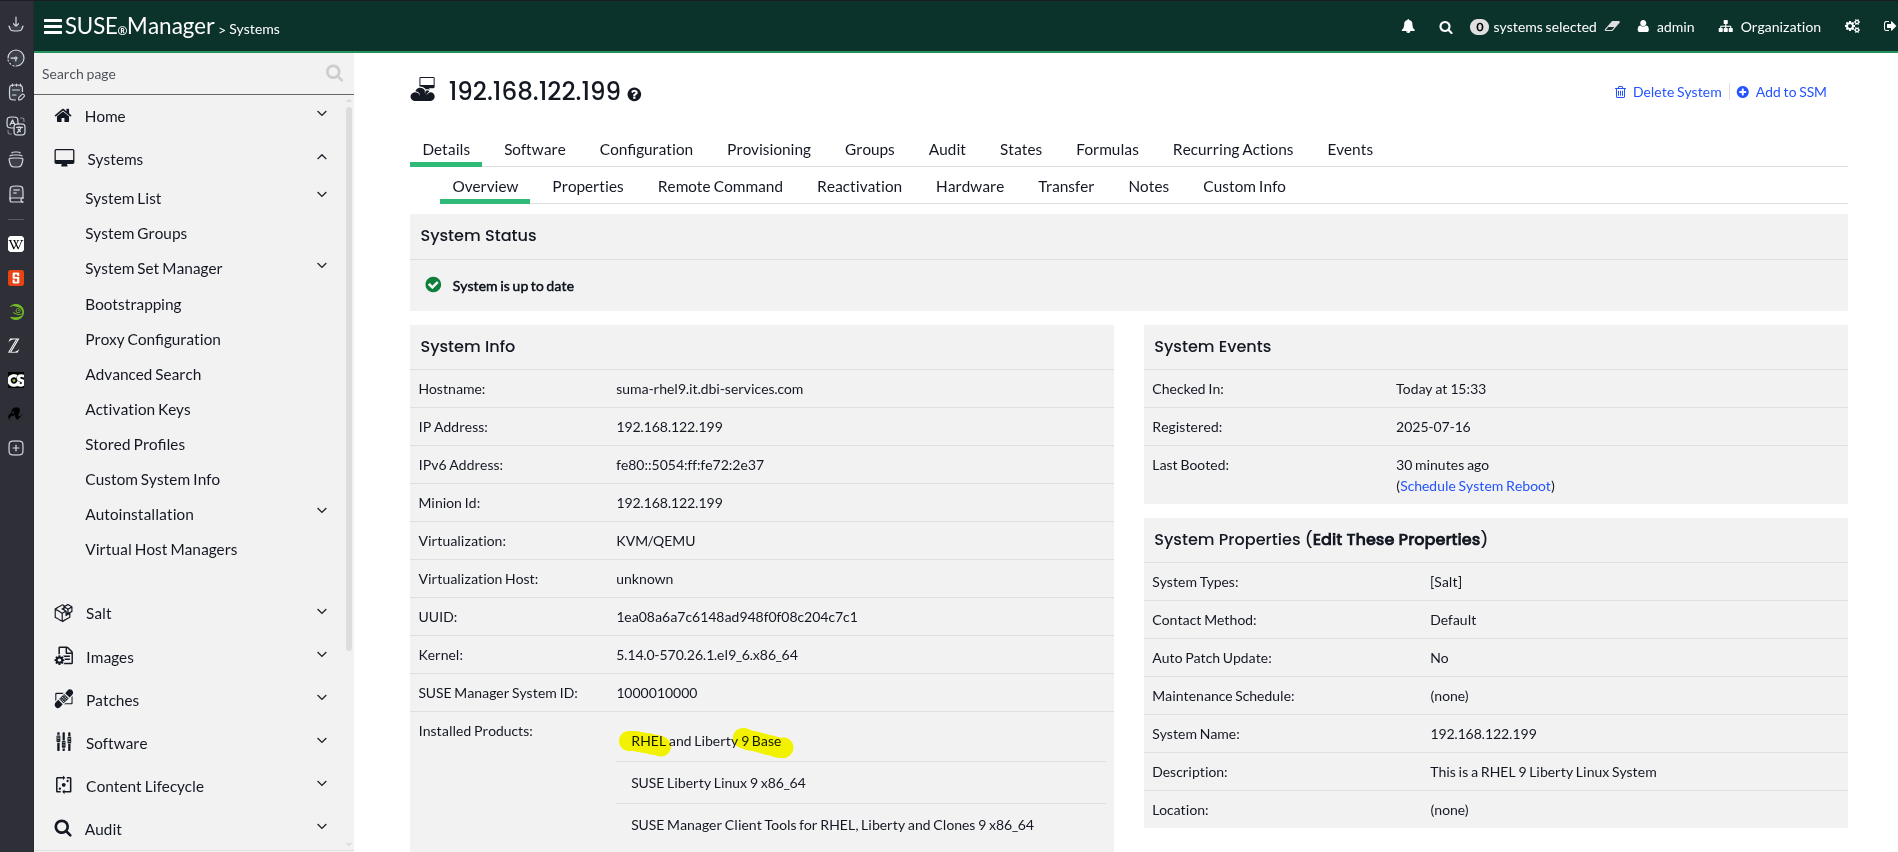
Task: Expand the Patches sidebar section
Action: pos(321,698)
